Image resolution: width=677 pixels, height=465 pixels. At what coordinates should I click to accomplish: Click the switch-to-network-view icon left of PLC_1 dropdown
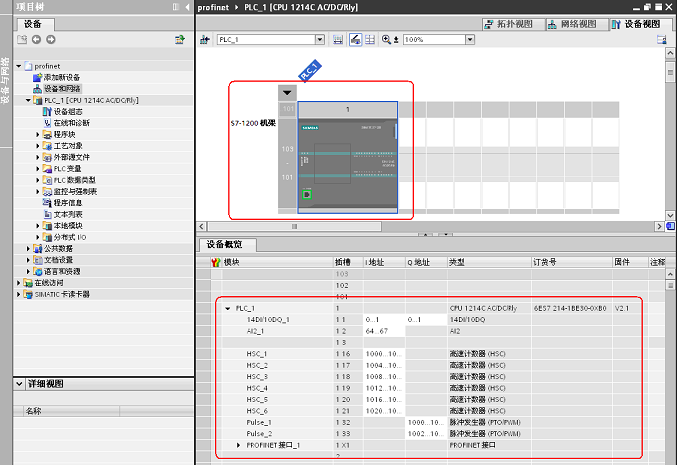[205, 40]
